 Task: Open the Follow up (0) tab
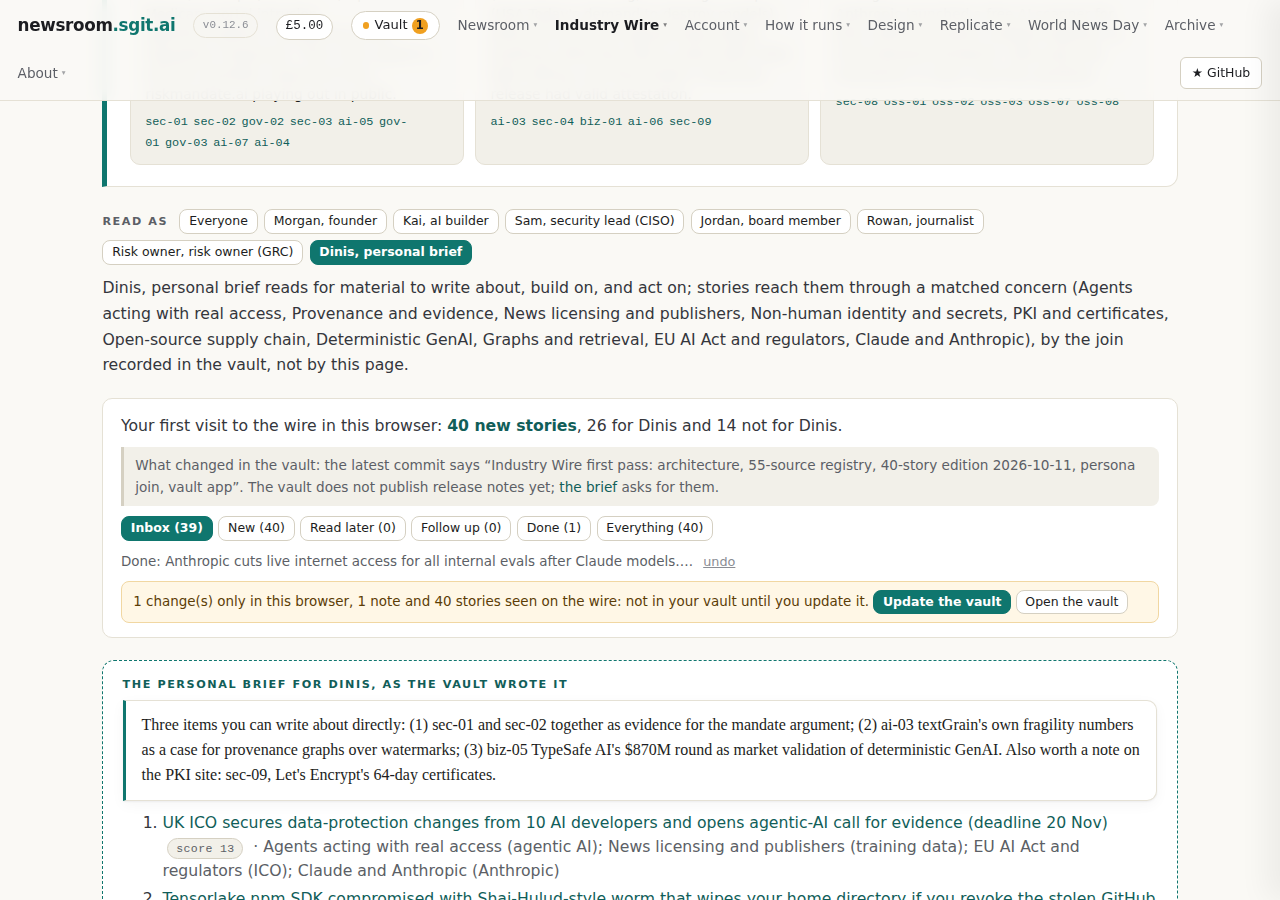(461, 528)
